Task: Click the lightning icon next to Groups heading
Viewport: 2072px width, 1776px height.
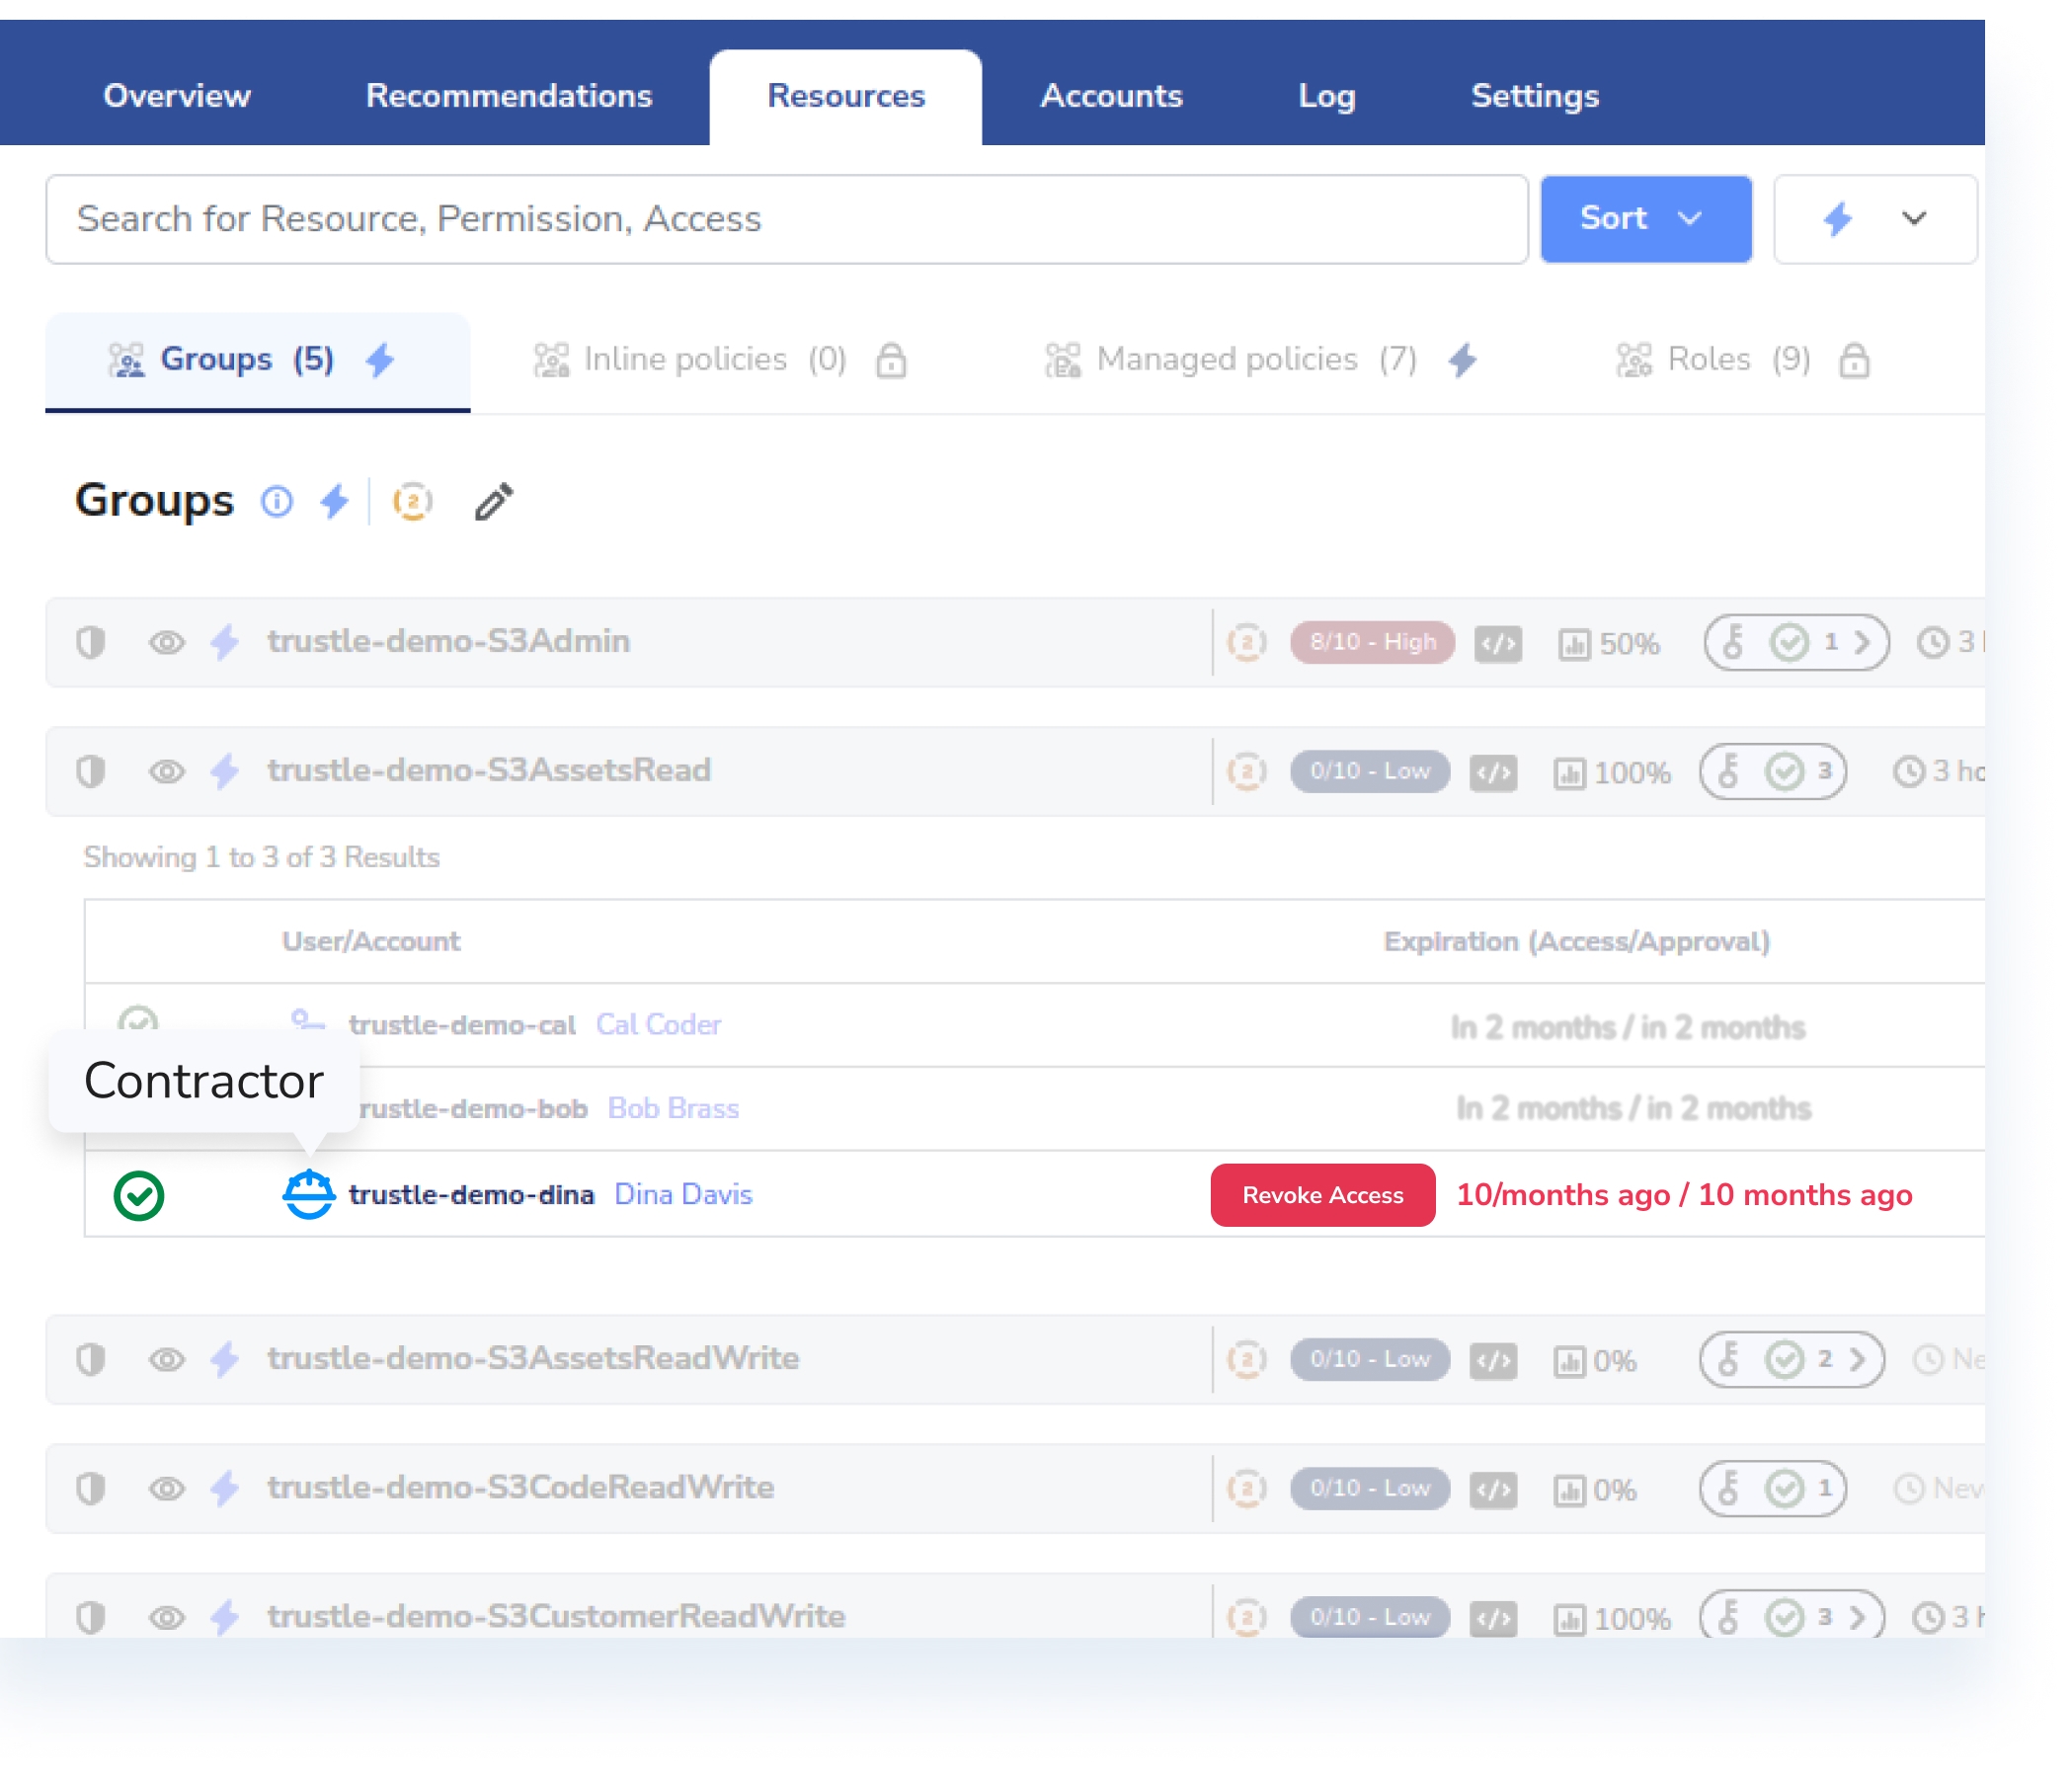Action: pyautogui.click(x=334, y=501)
